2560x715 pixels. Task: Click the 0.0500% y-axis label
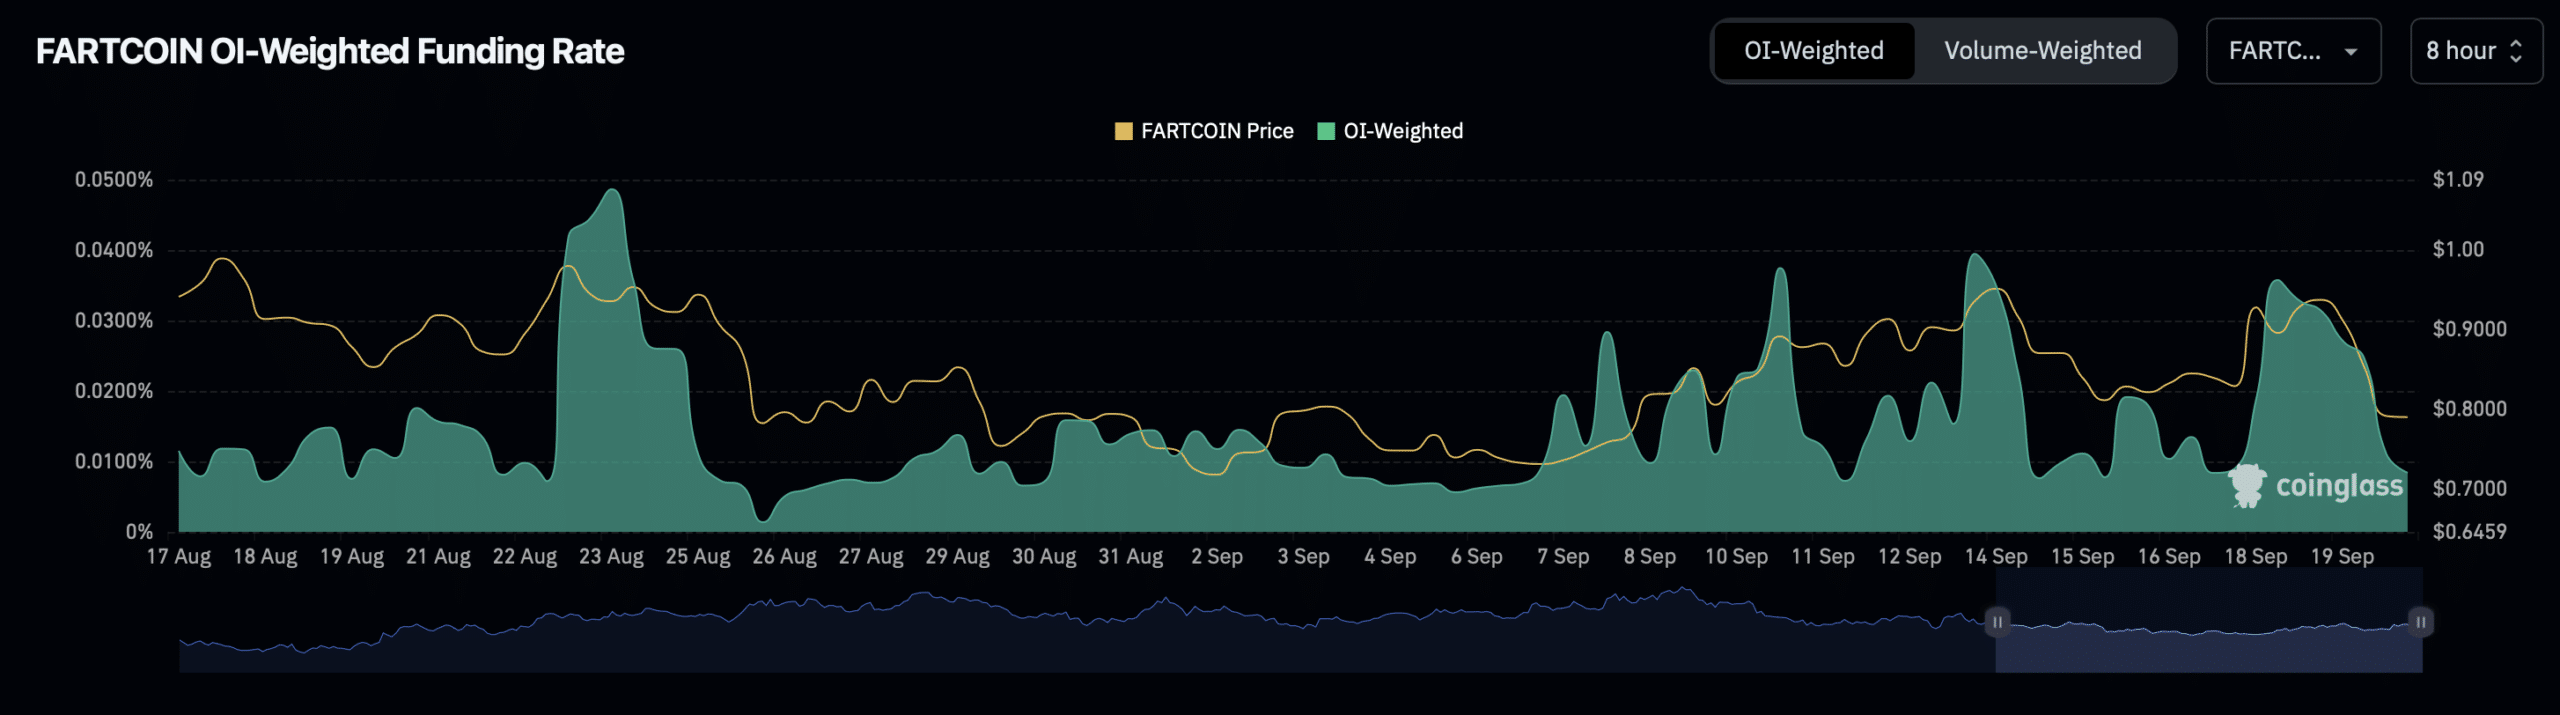[114, 180]
